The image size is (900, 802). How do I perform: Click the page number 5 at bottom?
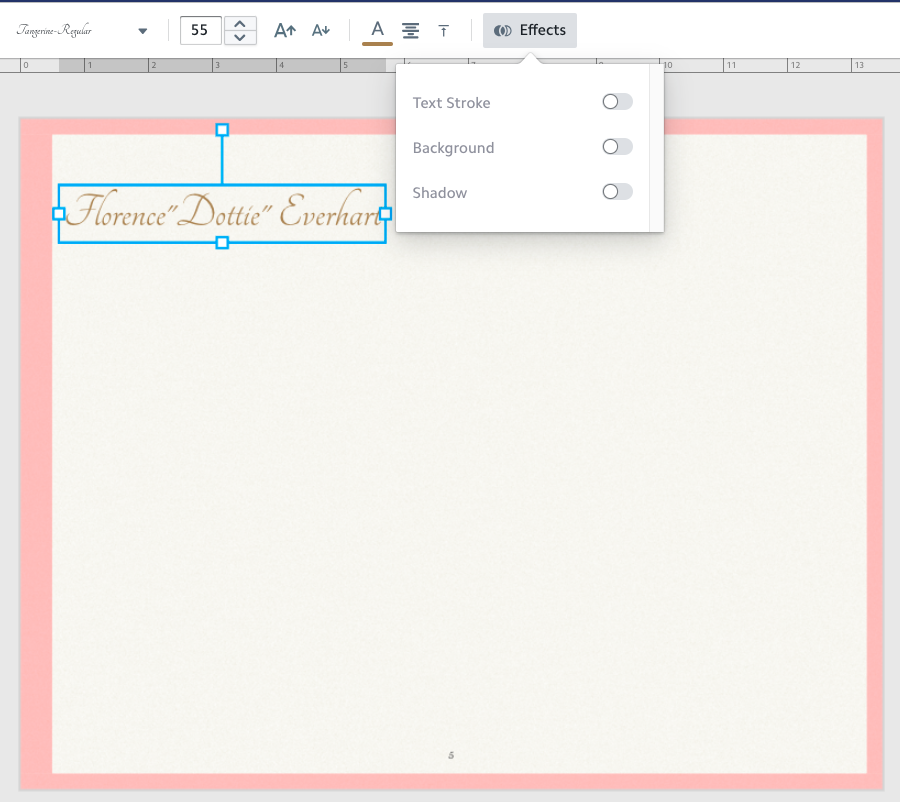451,755
